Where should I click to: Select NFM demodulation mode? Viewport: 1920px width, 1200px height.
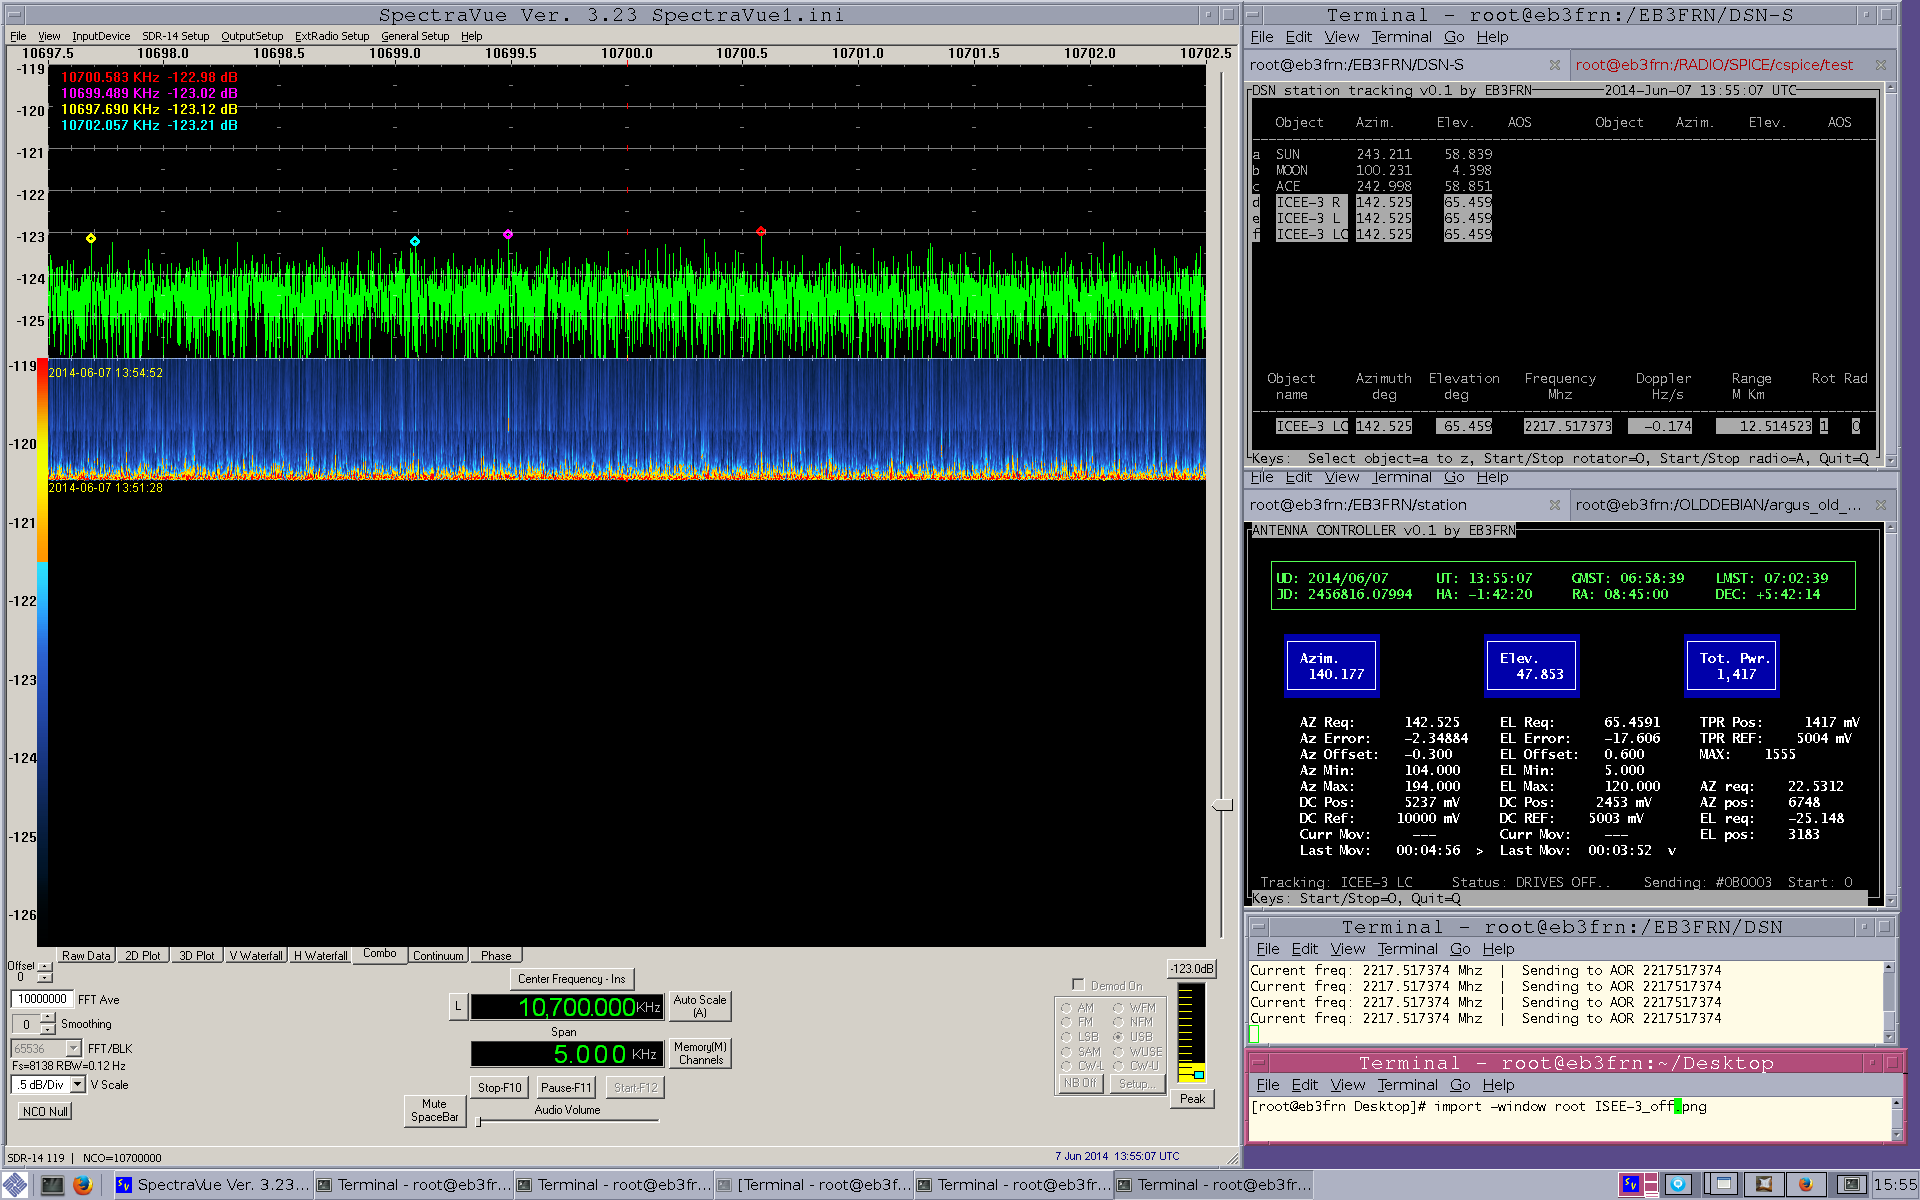coord(1118,1022)
